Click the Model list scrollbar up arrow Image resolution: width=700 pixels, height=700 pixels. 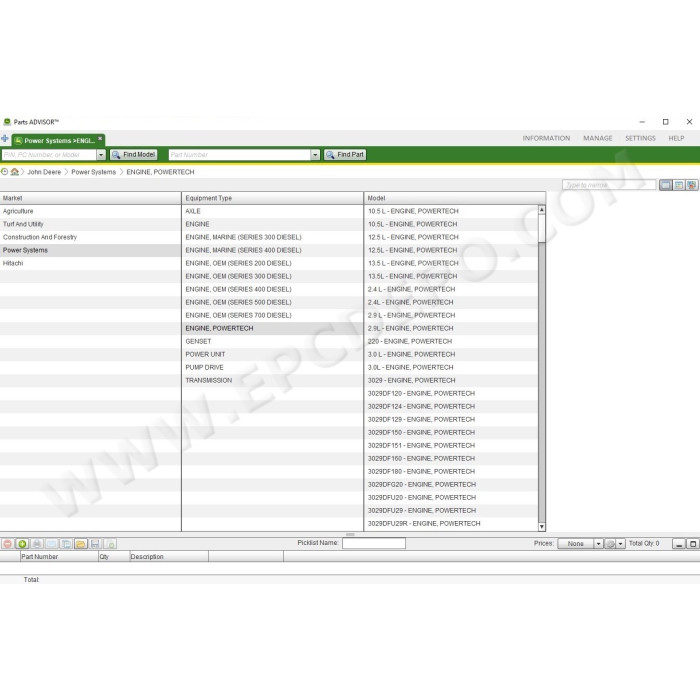(542, 209)
